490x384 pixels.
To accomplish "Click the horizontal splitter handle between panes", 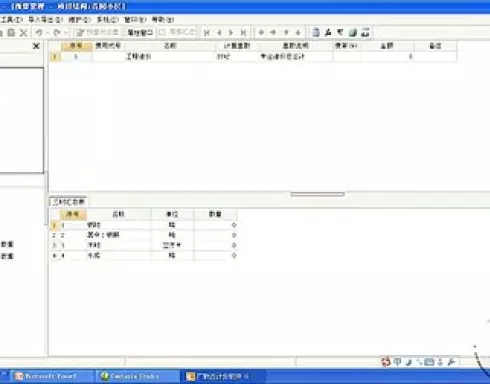I will click(317, 194).
